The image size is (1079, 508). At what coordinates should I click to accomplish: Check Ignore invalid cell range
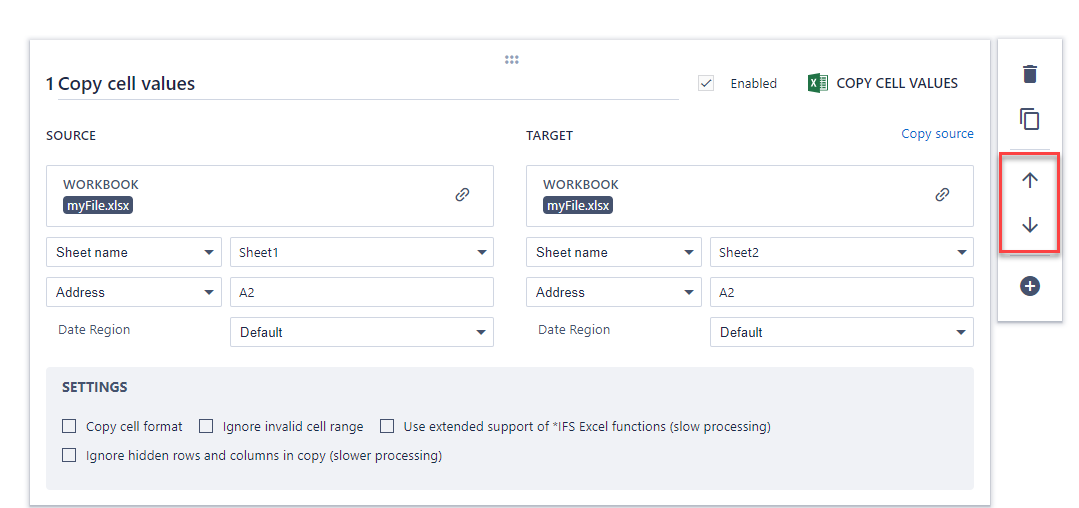click(x=206, y=426)
